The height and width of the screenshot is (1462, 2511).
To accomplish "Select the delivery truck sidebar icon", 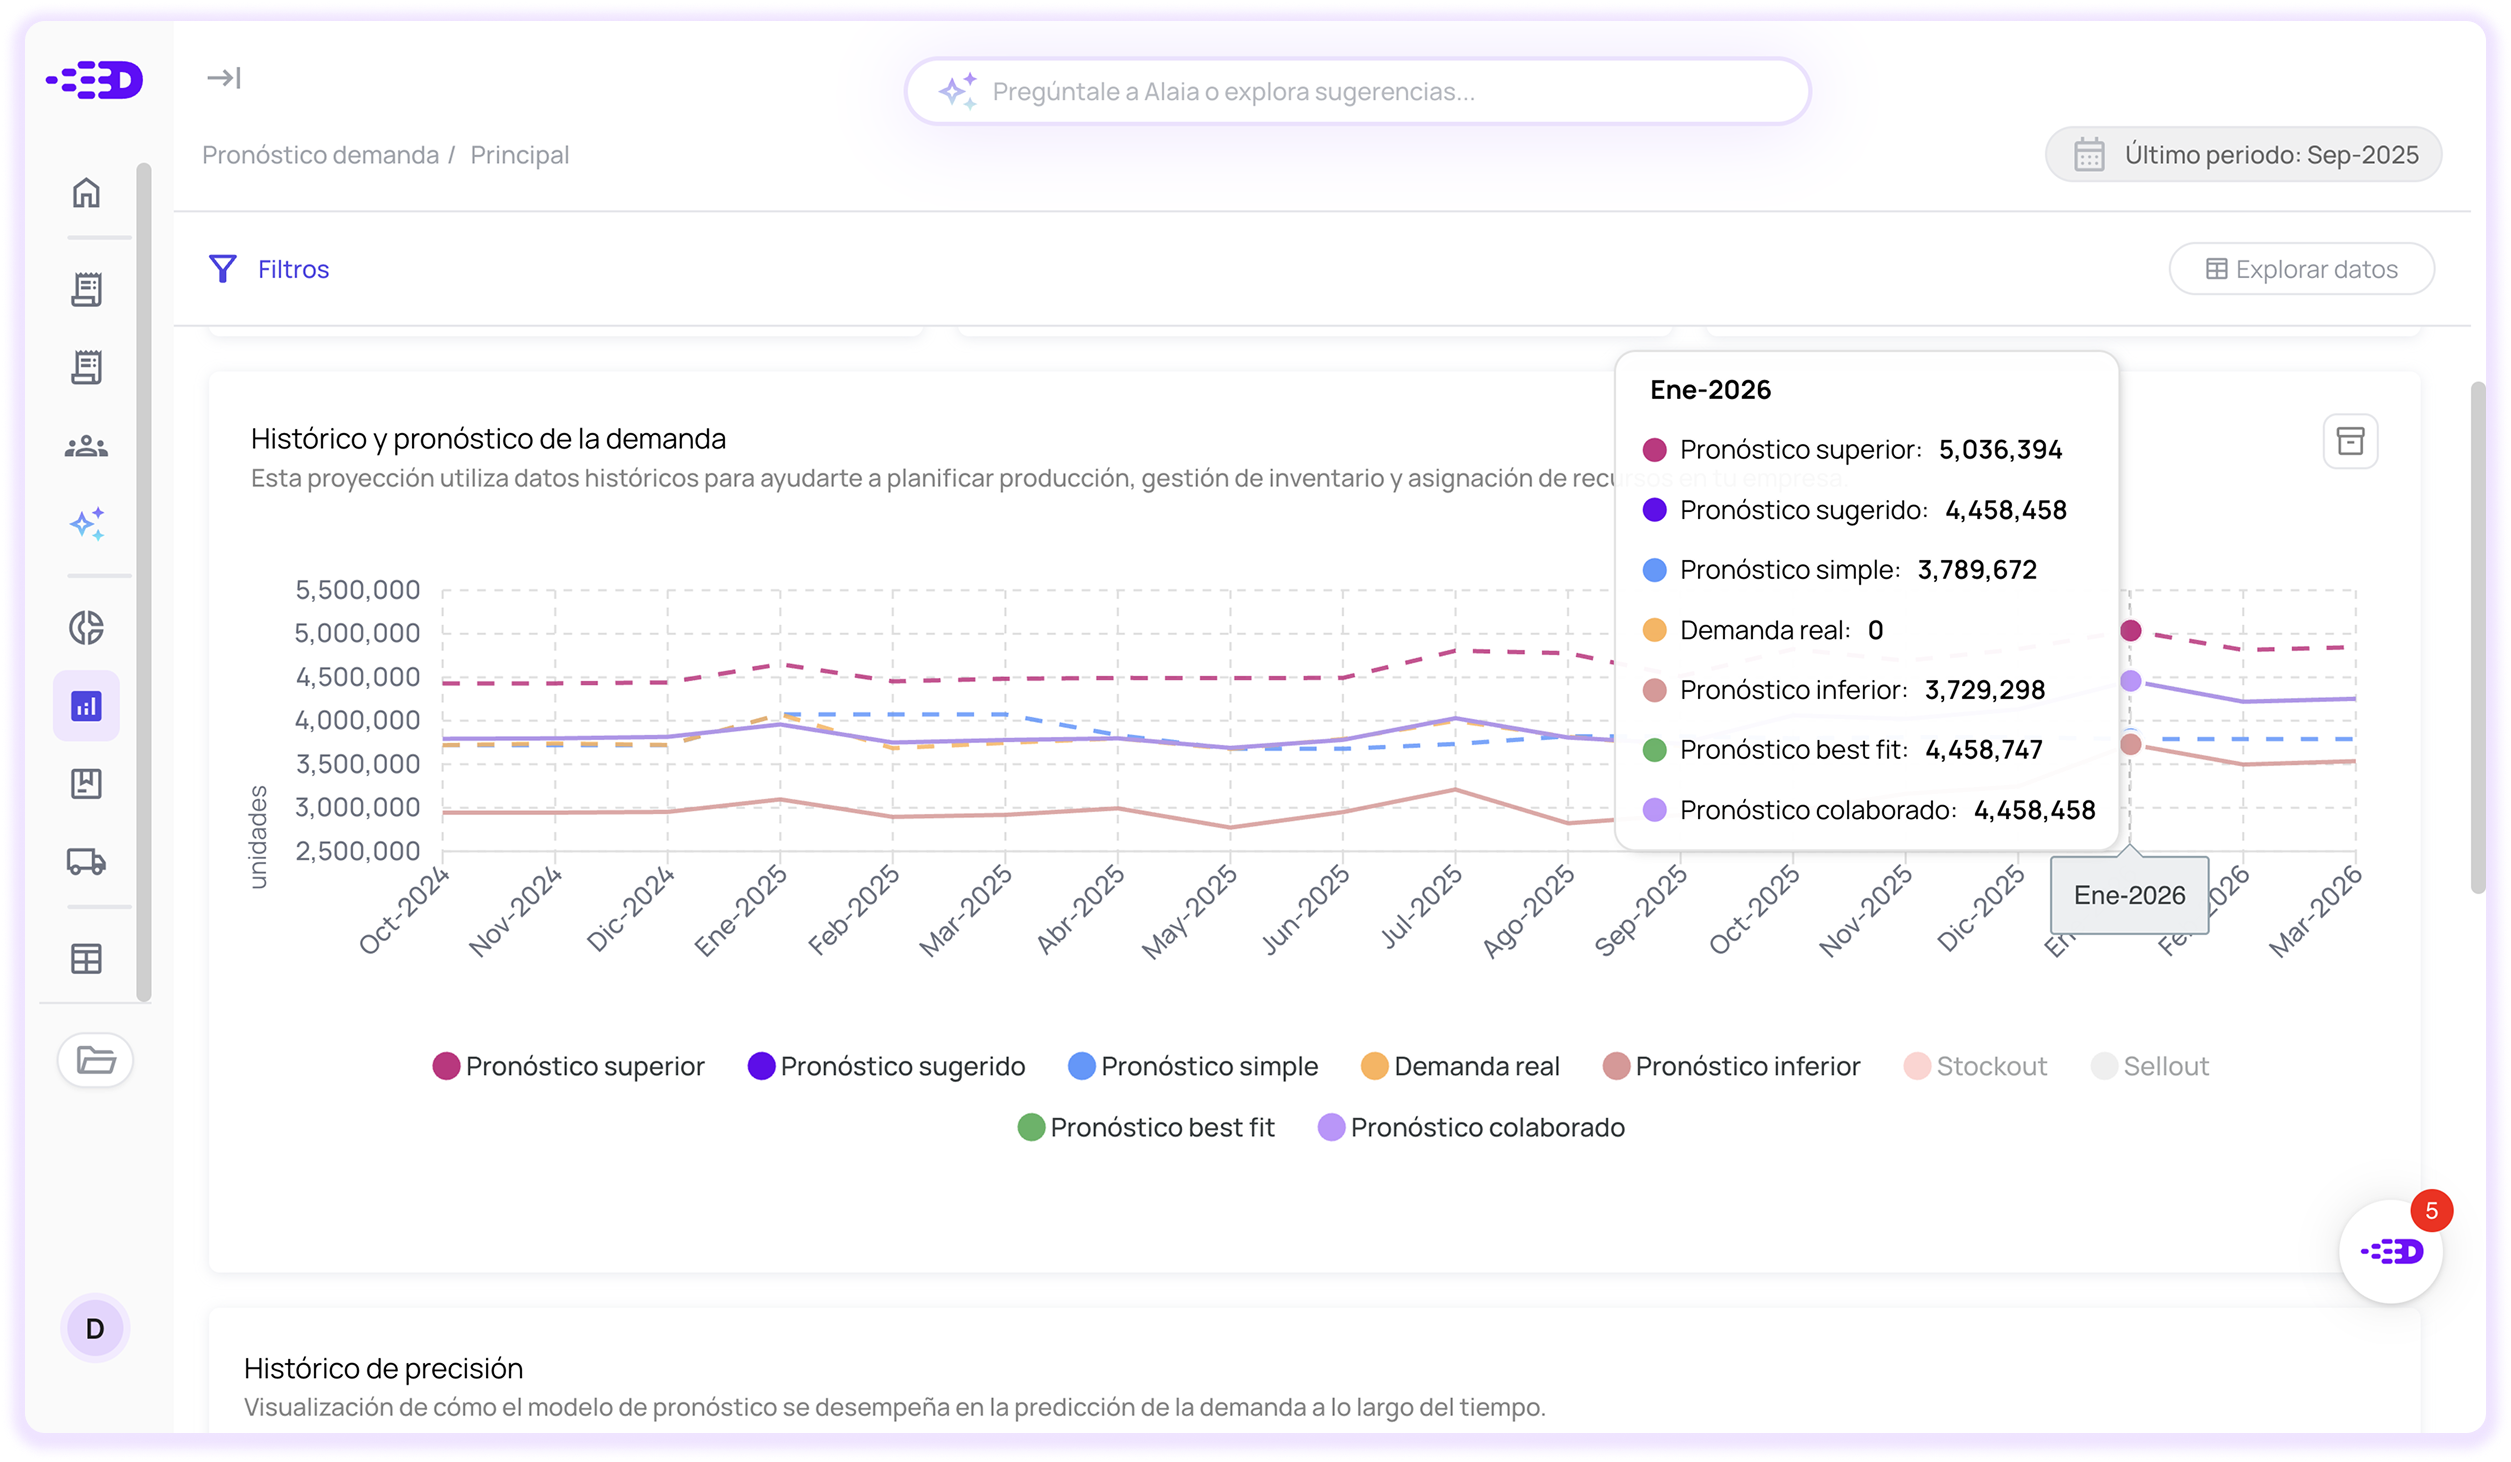I will click(x=86, y=861).
